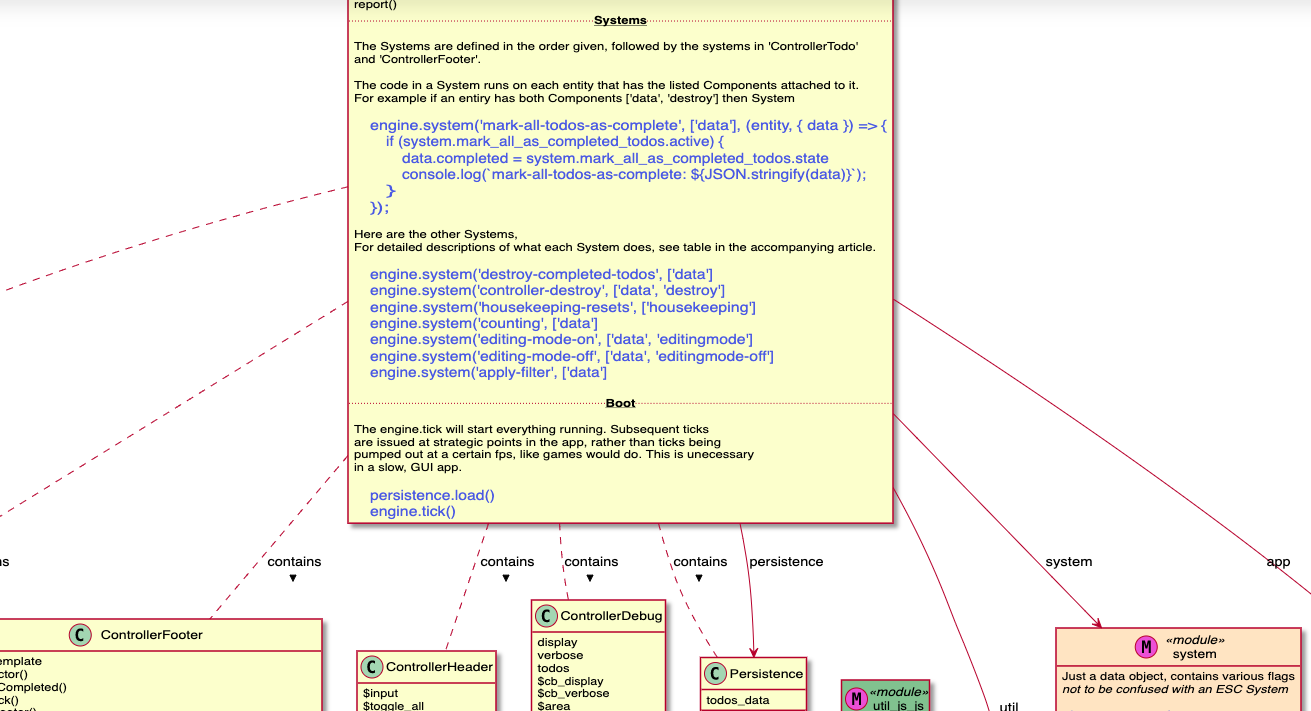Open the Systems section header in the note

620,19
